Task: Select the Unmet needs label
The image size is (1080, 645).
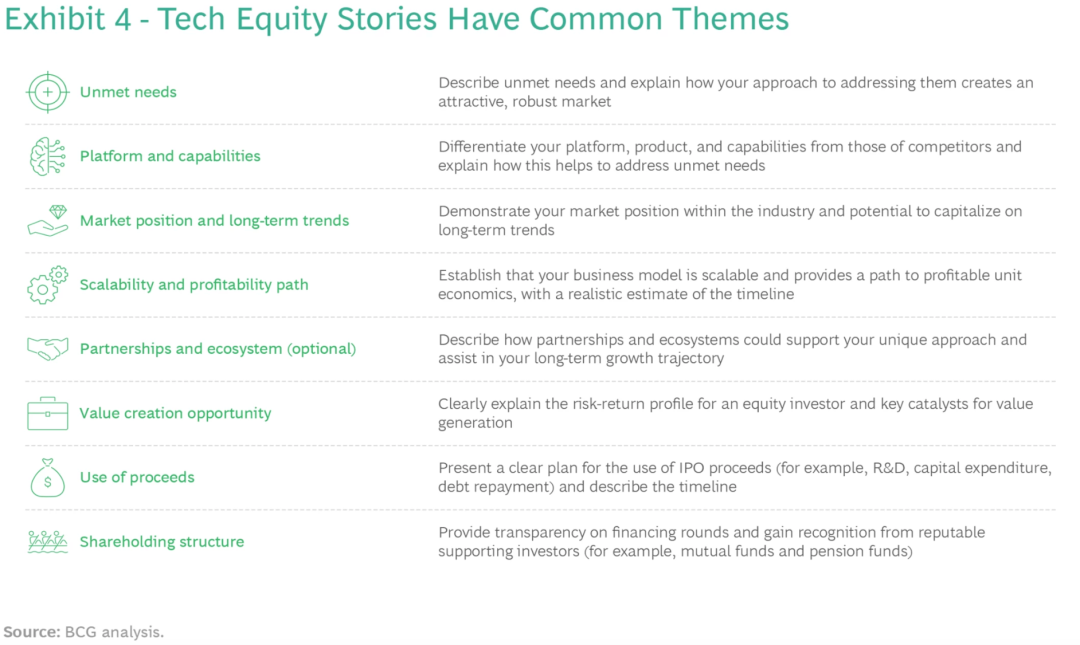Action: pos(128,92)
